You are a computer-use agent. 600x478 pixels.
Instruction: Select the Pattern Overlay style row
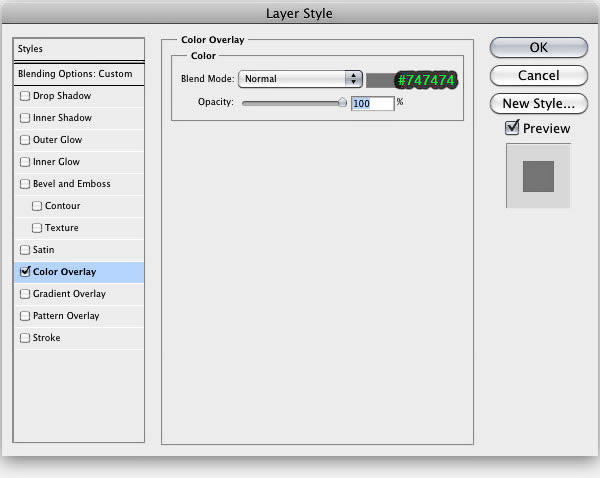79,316
